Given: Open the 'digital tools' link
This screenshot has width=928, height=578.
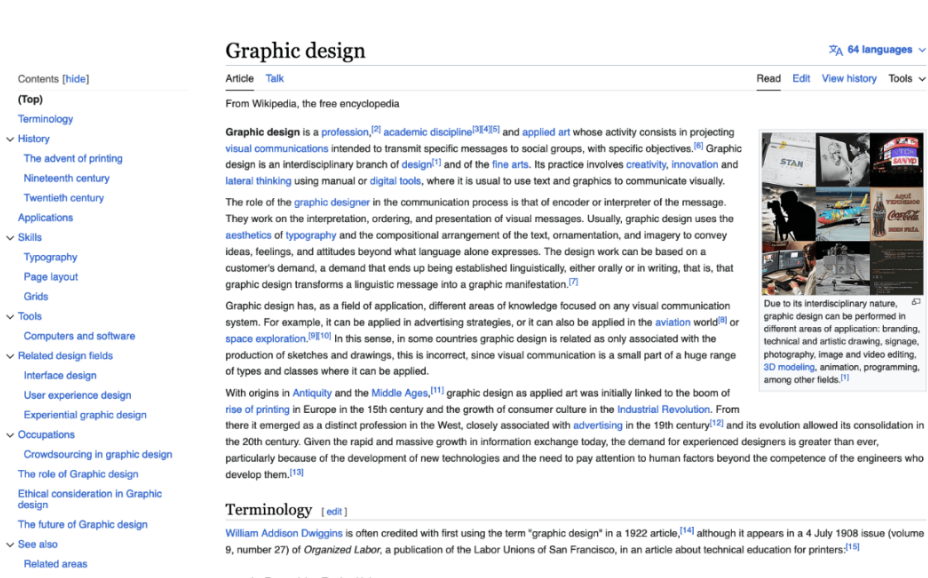Looking at the screenshot, I should pyautogui.click(x=395, y=181).
